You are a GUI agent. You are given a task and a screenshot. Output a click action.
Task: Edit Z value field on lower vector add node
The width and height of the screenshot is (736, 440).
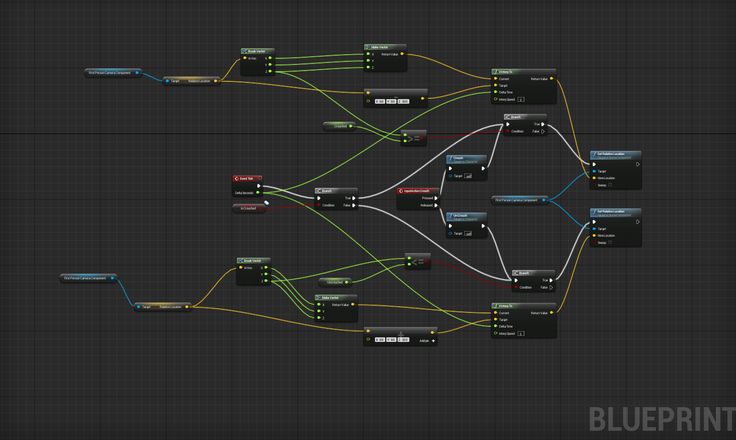click(x=403, y=340)
